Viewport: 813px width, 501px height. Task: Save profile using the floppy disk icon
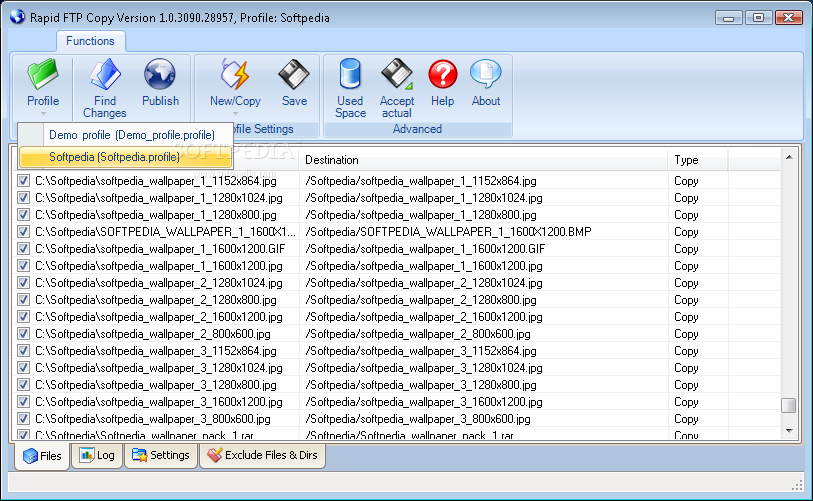[294, 74]
